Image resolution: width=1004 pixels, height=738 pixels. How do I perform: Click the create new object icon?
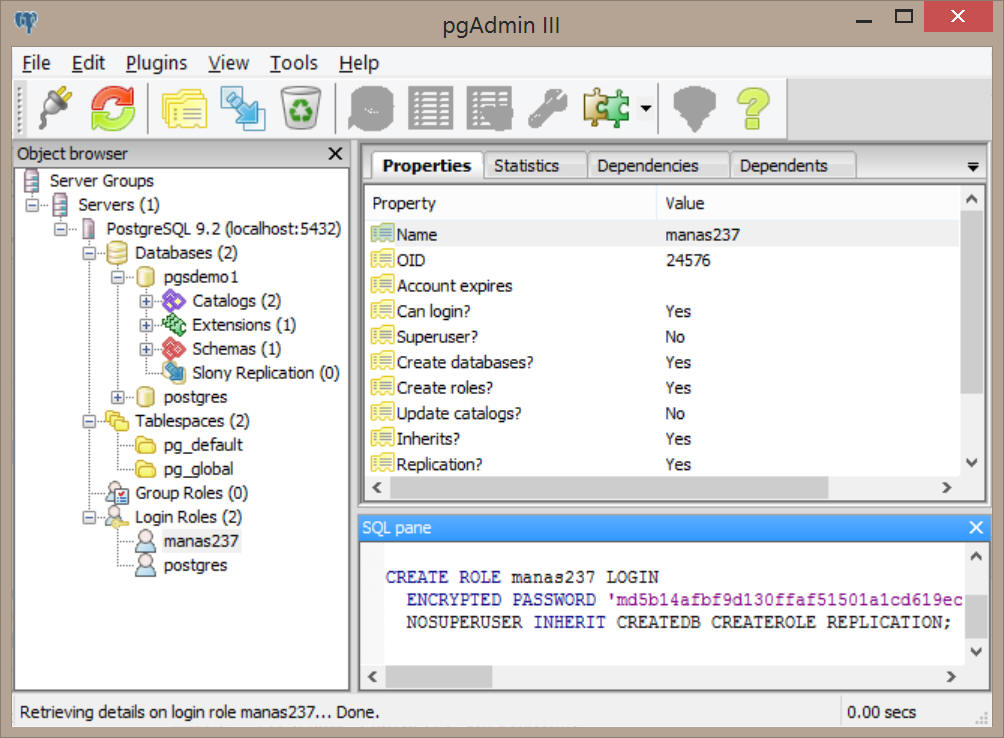pyautogui.click(x=243, y=109)
